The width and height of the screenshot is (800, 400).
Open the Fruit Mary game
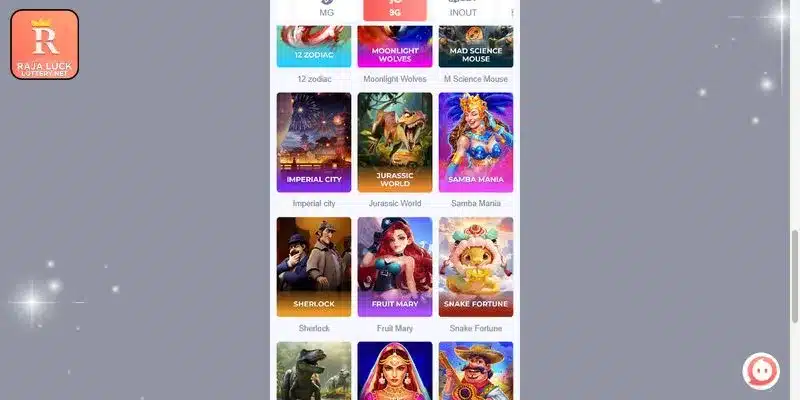click(x=395, y=267)
